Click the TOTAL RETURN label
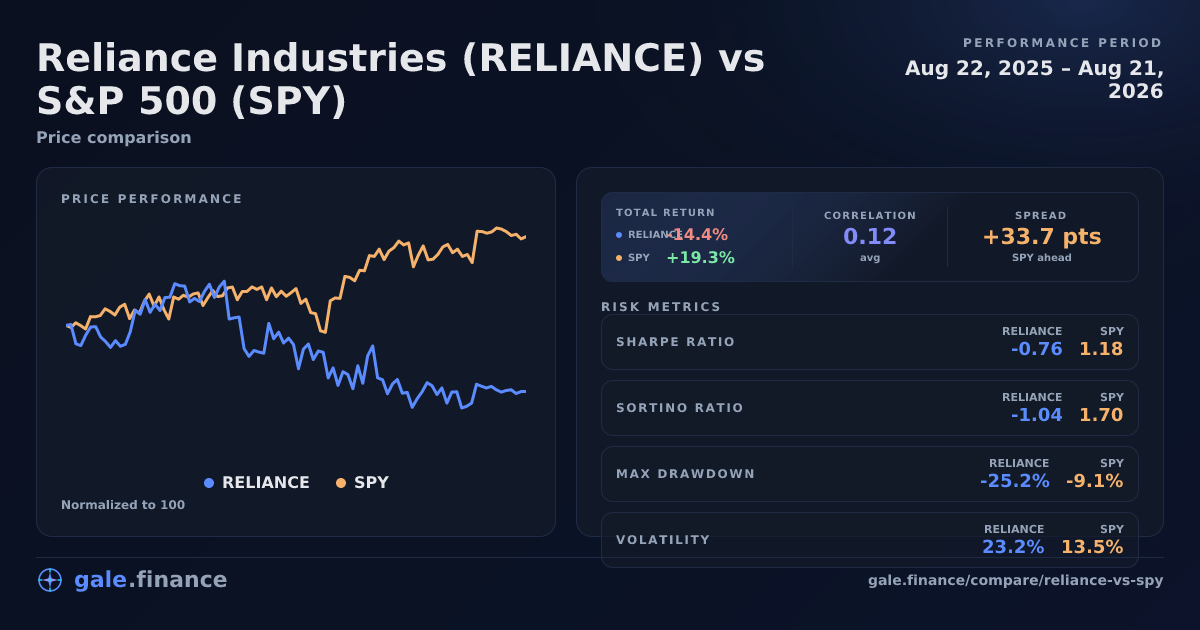 pos(666,213)
